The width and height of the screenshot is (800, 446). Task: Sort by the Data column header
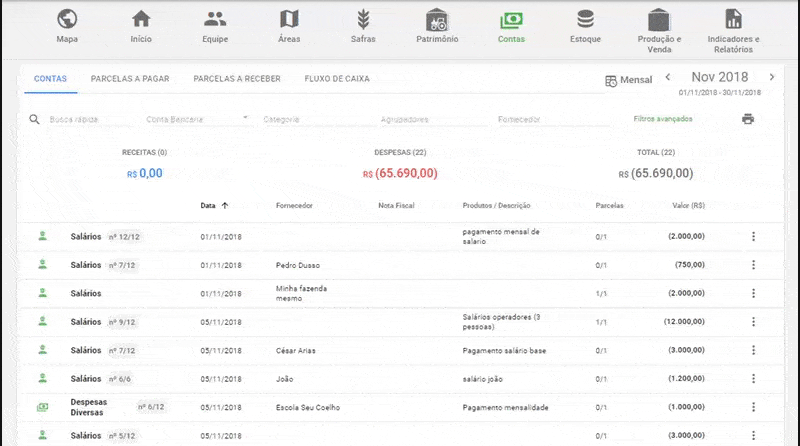[208, 206]
